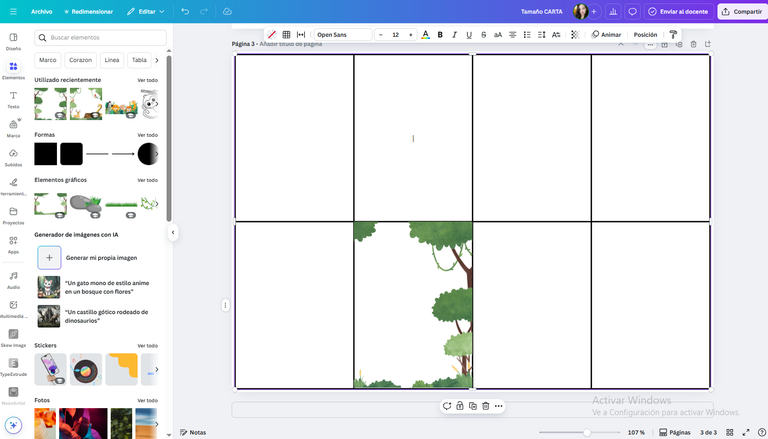Open the Apps side tab

coord(13,244)
